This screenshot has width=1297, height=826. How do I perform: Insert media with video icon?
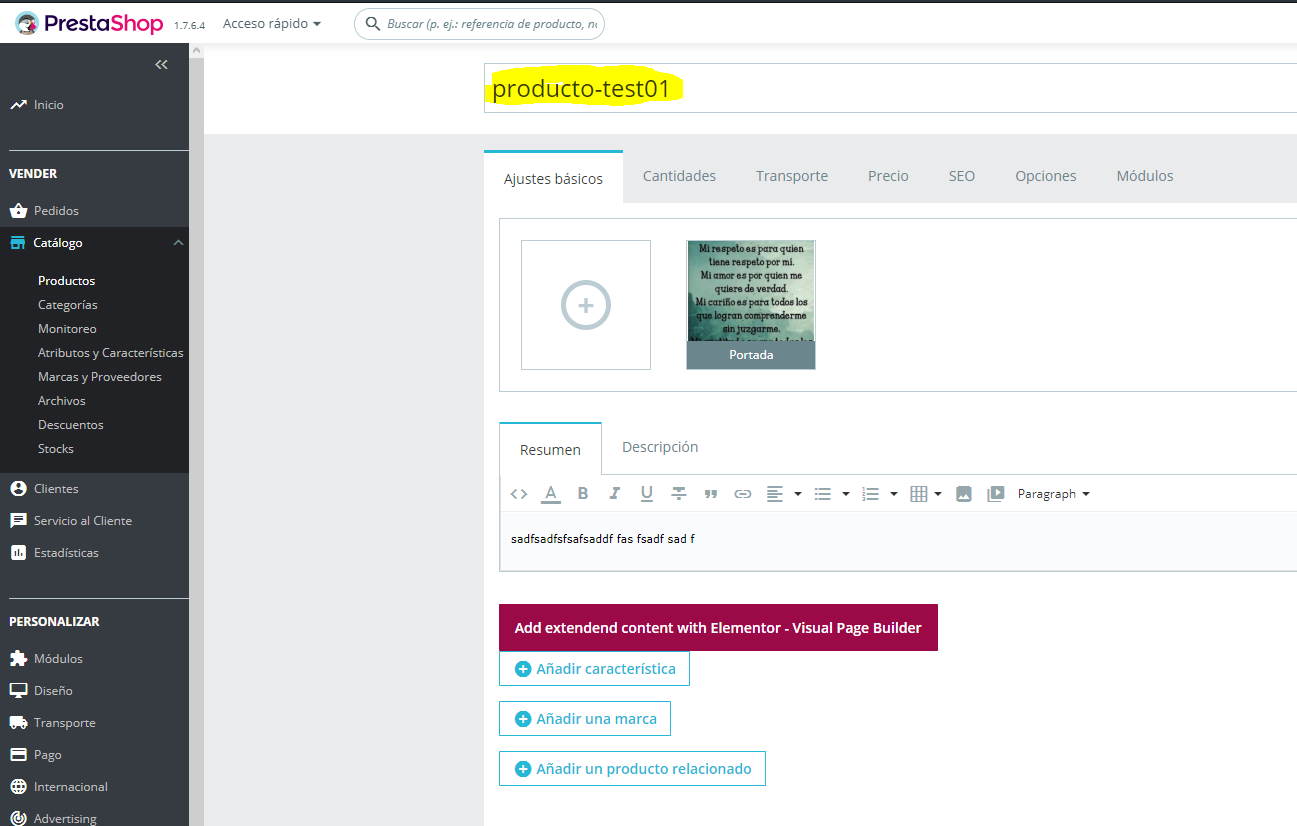(x=995, y=494)
